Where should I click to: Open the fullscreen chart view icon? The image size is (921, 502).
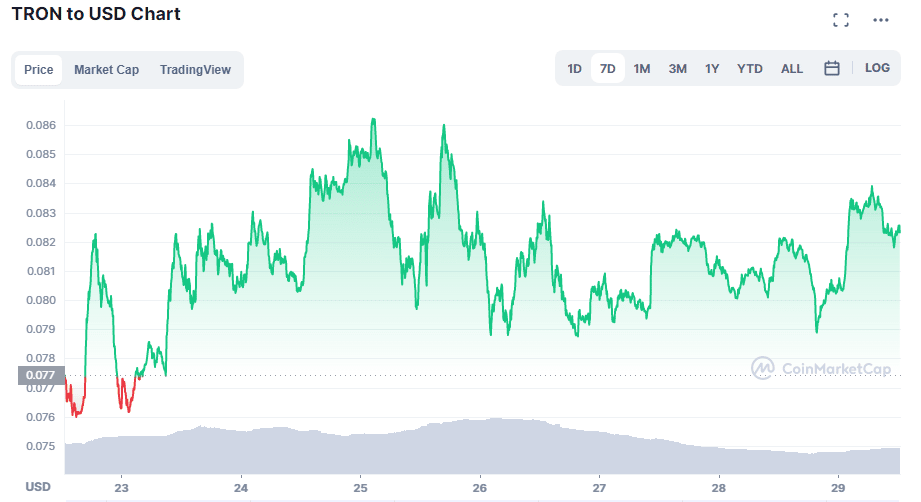[841, 20]
